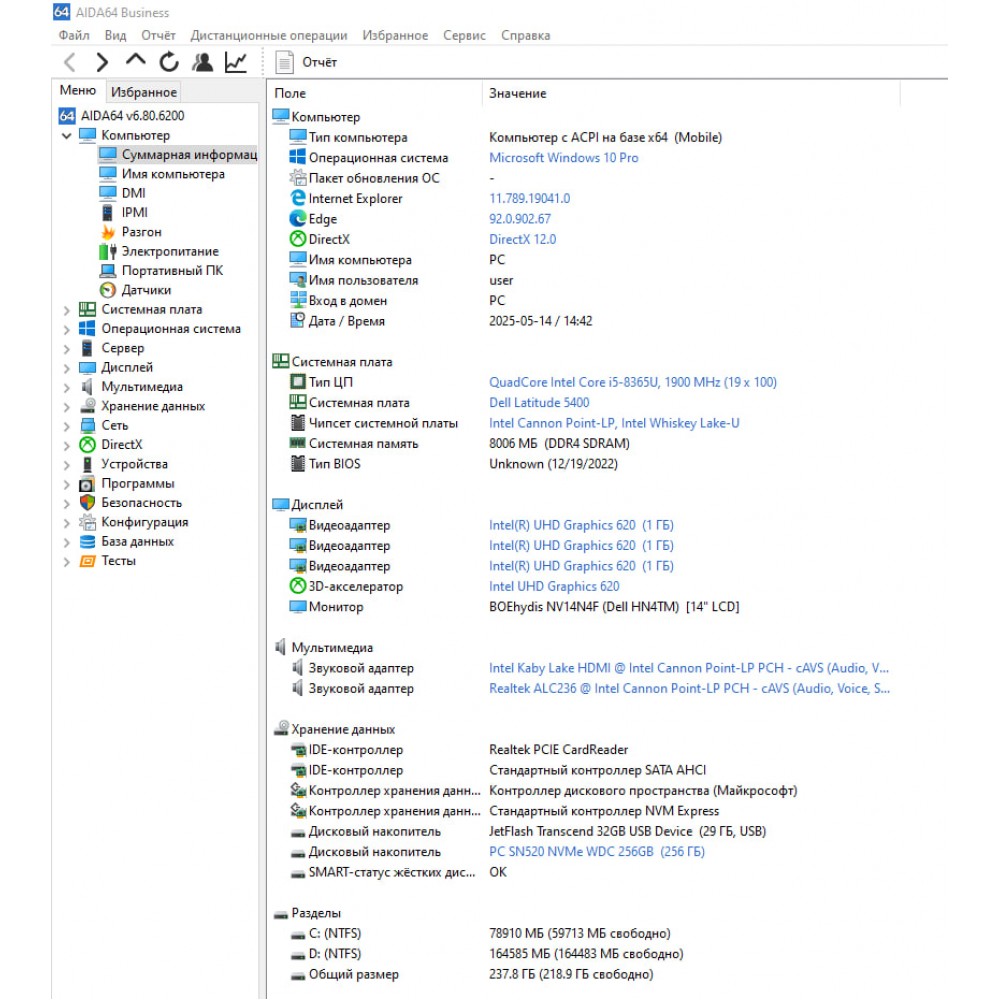Open the Internet Explorer version 11.789.19041.0 link

coord(529,198)
